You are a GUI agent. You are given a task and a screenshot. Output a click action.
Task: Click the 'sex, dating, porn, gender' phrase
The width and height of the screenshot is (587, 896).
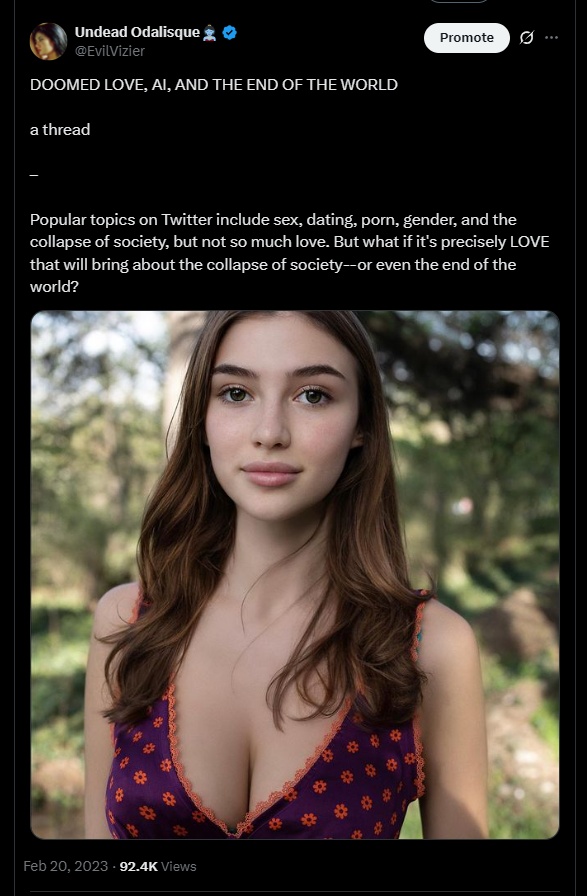click(x=363, y=219)
